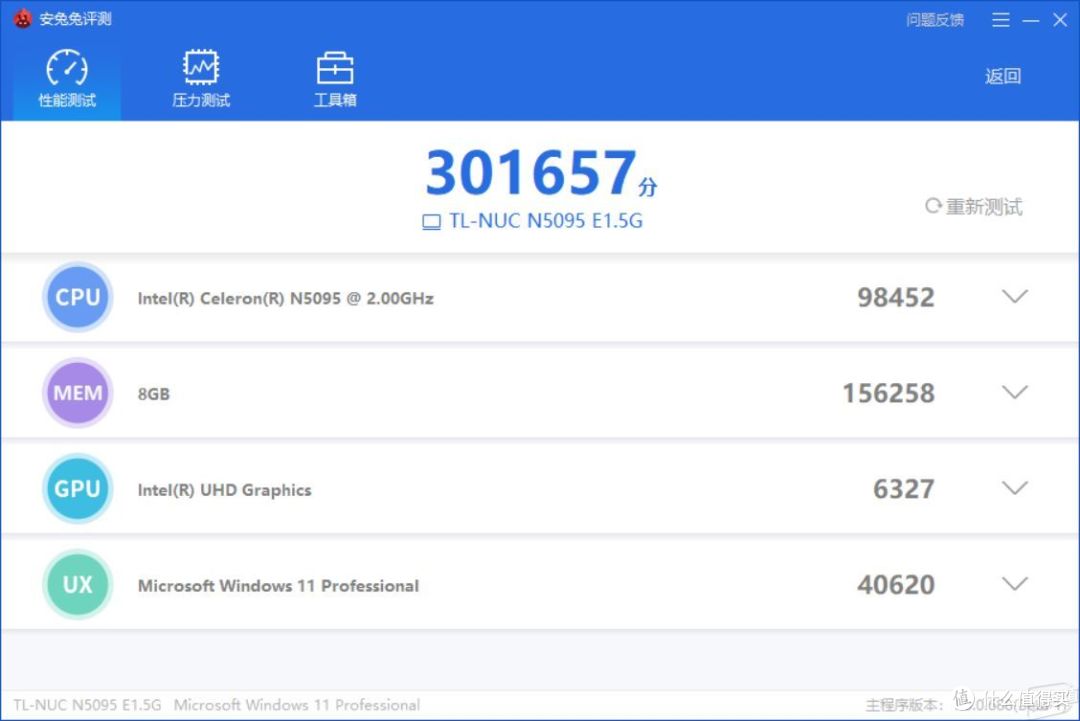The image size is (1080, 721).
Task: Click the UX score 40620
Action: pos(895,585)
